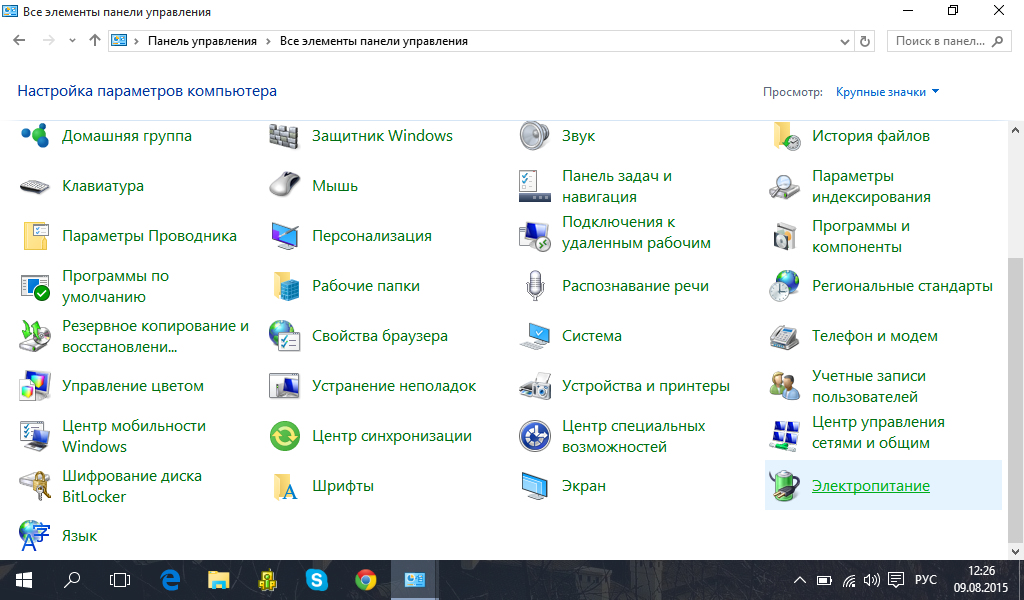
Task: Click the Поиск в панели search field
Action: pos(949,41)
